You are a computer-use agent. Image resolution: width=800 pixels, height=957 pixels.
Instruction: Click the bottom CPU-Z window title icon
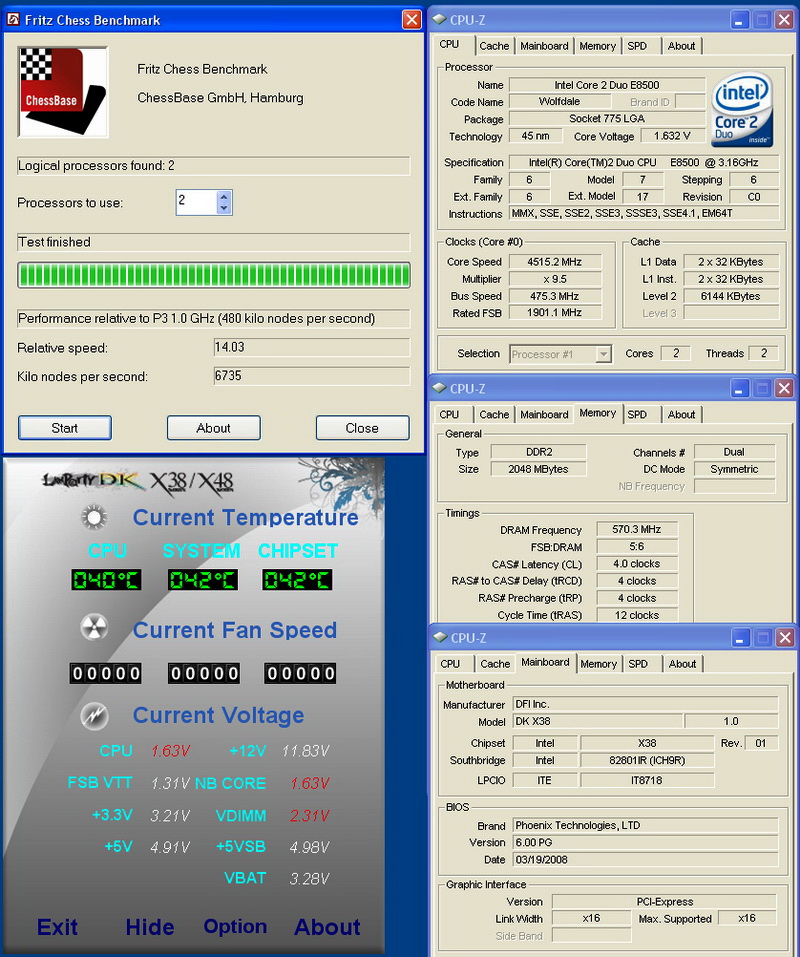pyautogui.click(x=440, y=637)
